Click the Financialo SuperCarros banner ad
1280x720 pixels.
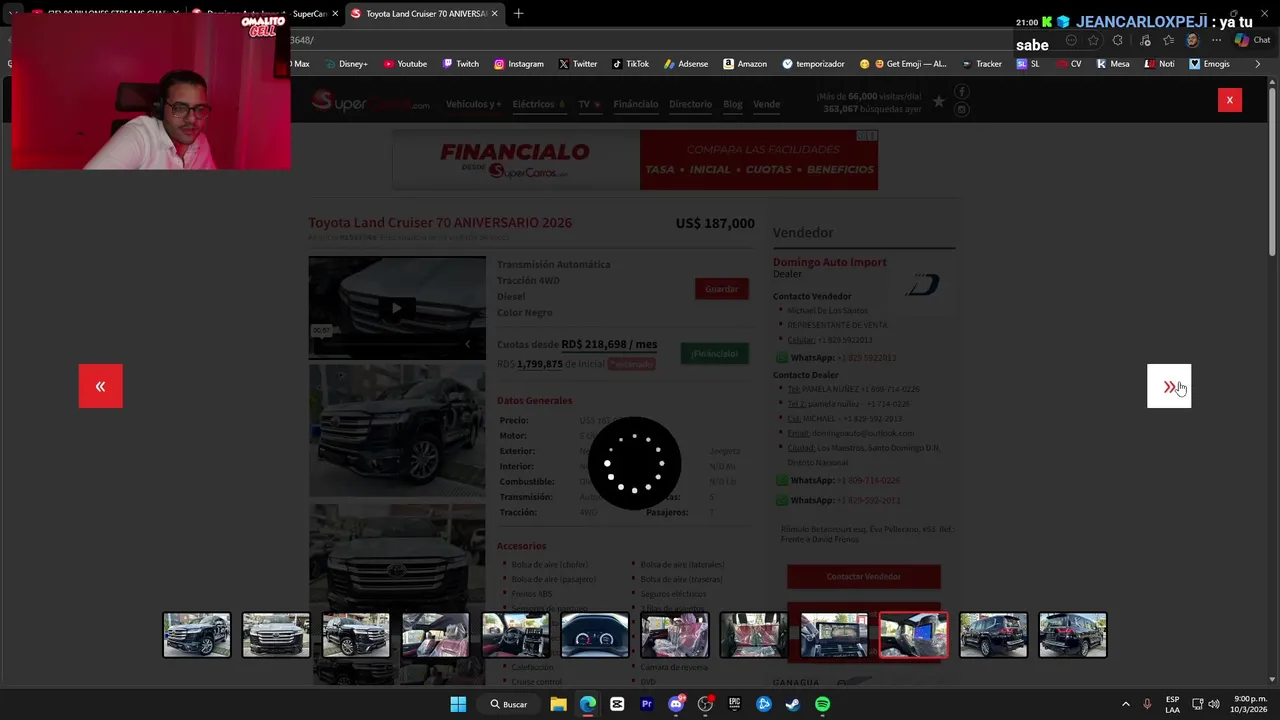click(x=635, y=159)
